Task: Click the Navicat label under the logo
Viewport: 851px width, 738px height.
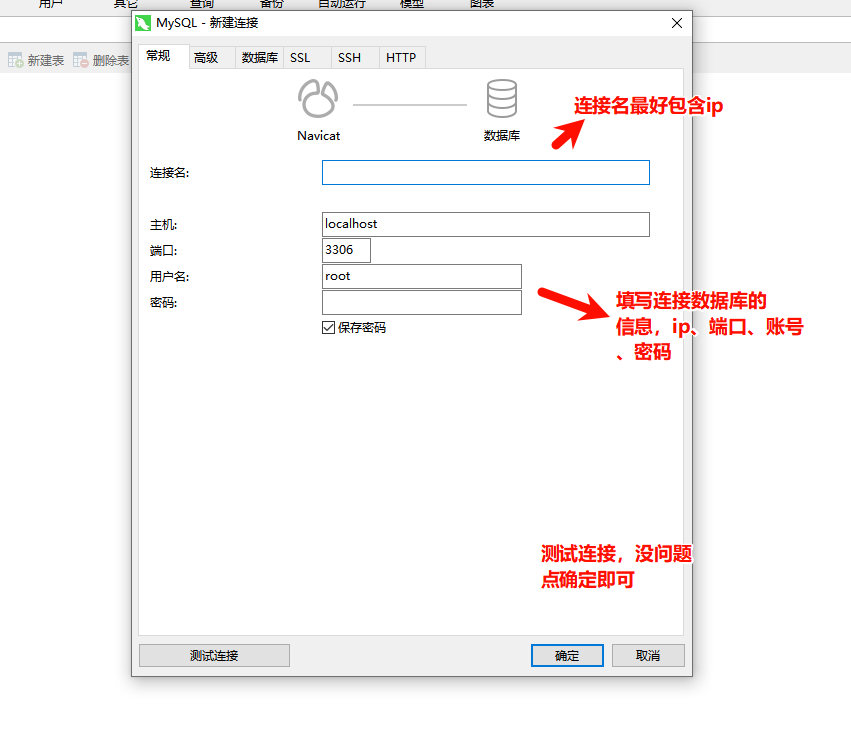Action: click(319, 136)
